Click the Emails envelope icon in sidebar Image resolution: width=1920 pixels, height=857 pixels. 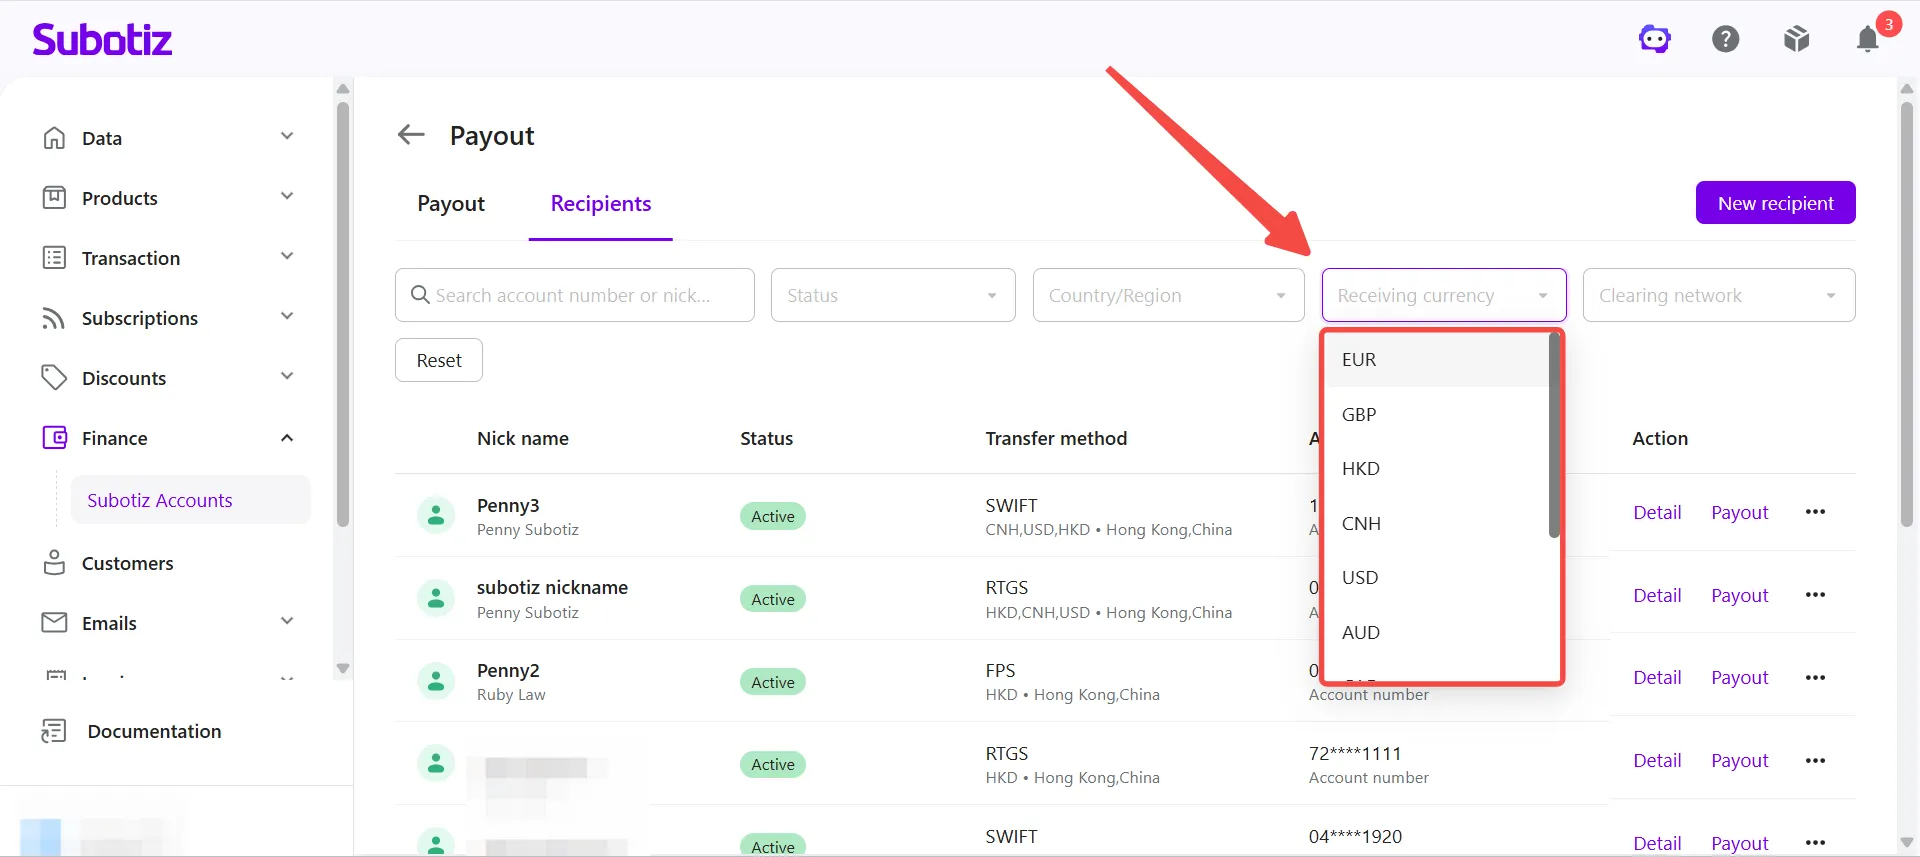pyautogui.click(x=54, y=622)
